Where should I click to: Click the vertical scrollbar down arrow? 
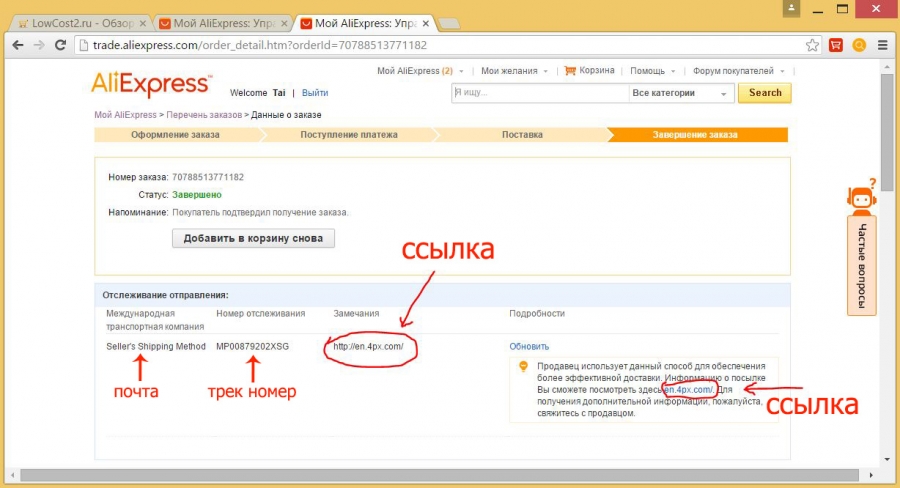point(887,459)
